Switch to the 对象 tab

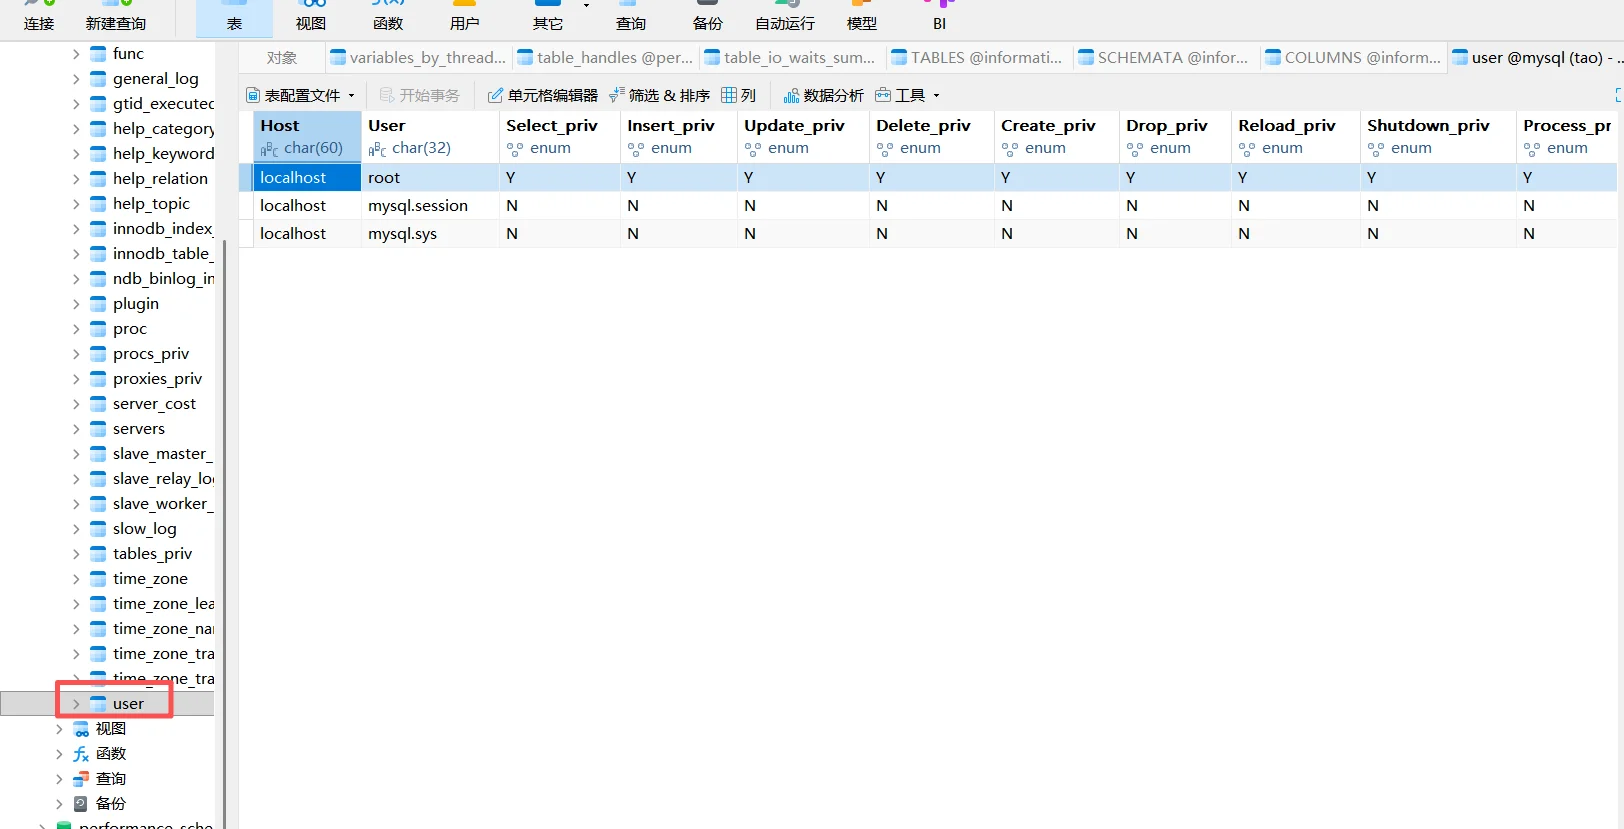282,58
